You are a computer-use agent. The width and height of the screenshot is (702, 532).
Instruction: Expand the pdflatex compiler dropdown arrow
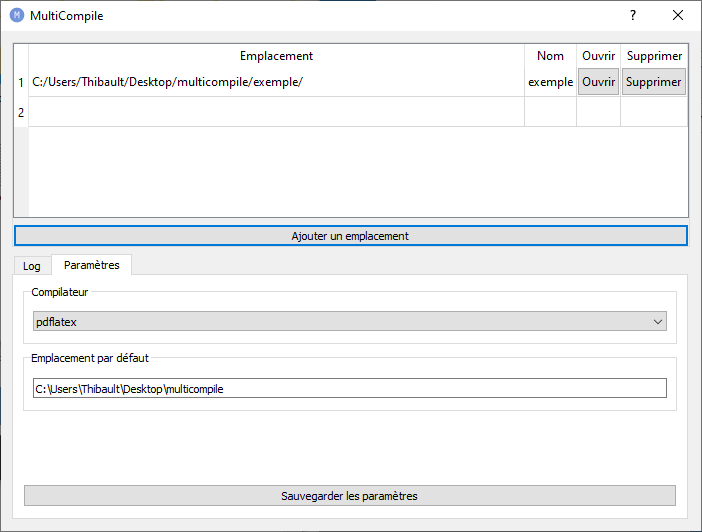[657, 322]
